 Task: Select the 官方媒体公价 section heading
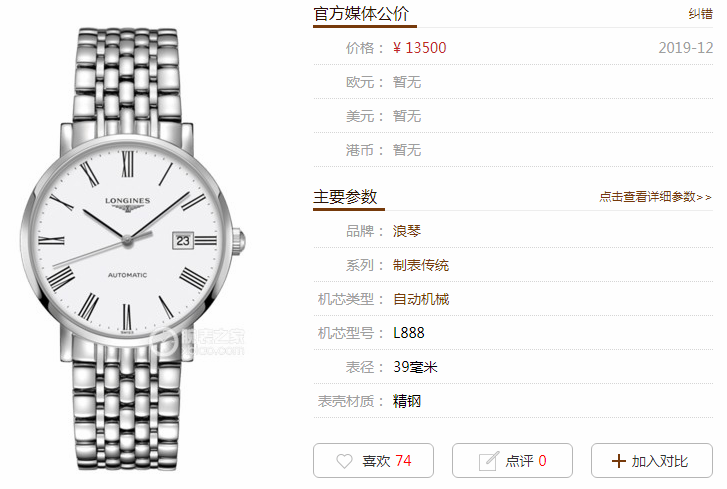(x=361, y=14)
